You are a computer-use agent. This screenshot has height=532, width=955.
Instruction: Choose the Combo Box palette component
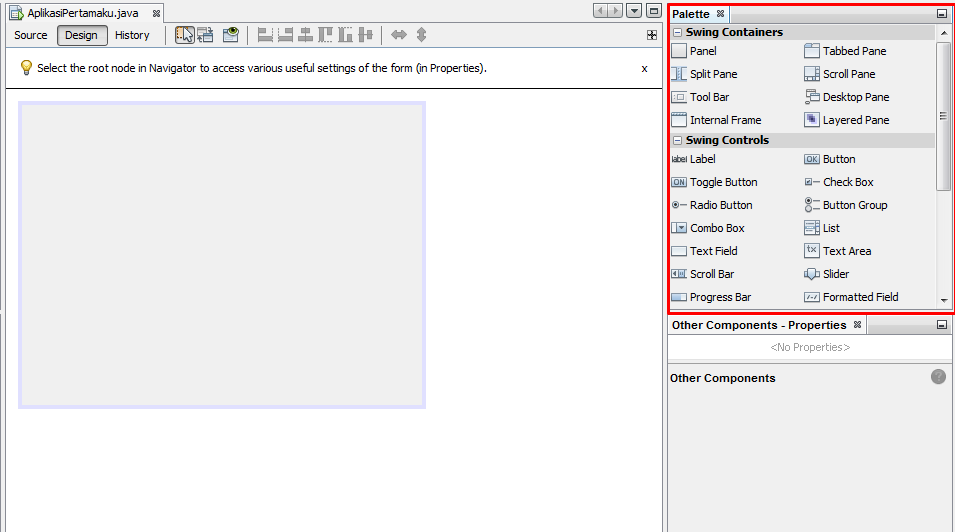click(x=708, y=228)
